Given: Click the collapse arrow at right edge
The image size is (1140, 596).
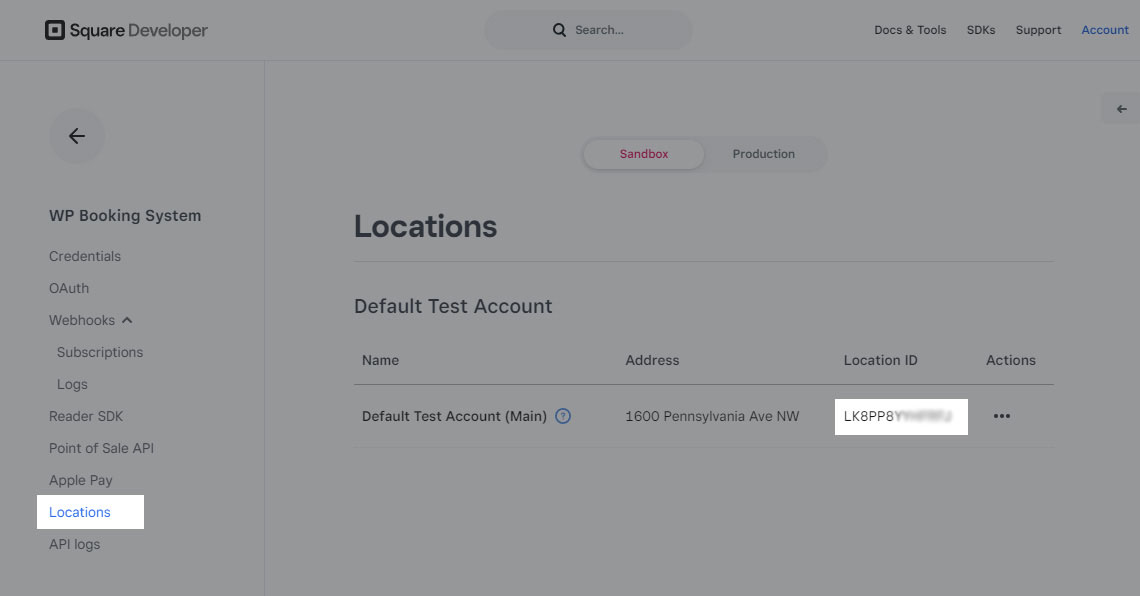Looking at the screenshot, I should click(1122, 109).
